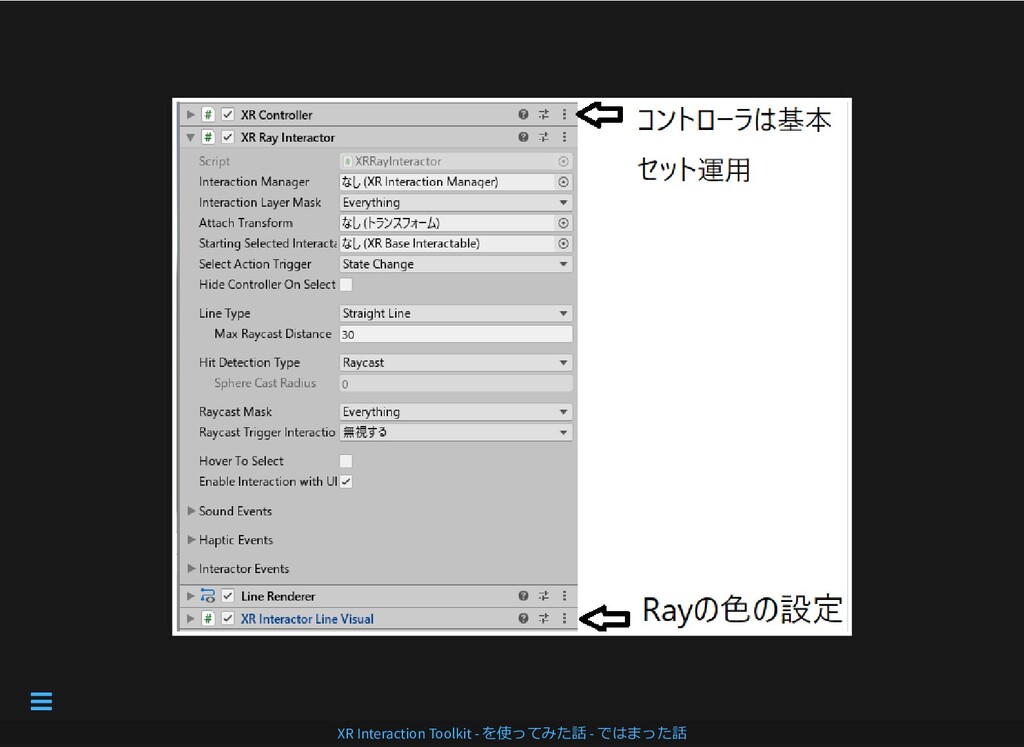Expand the XR Controller component
Viewport: 1024px width, 747px height.
[191, 114]
